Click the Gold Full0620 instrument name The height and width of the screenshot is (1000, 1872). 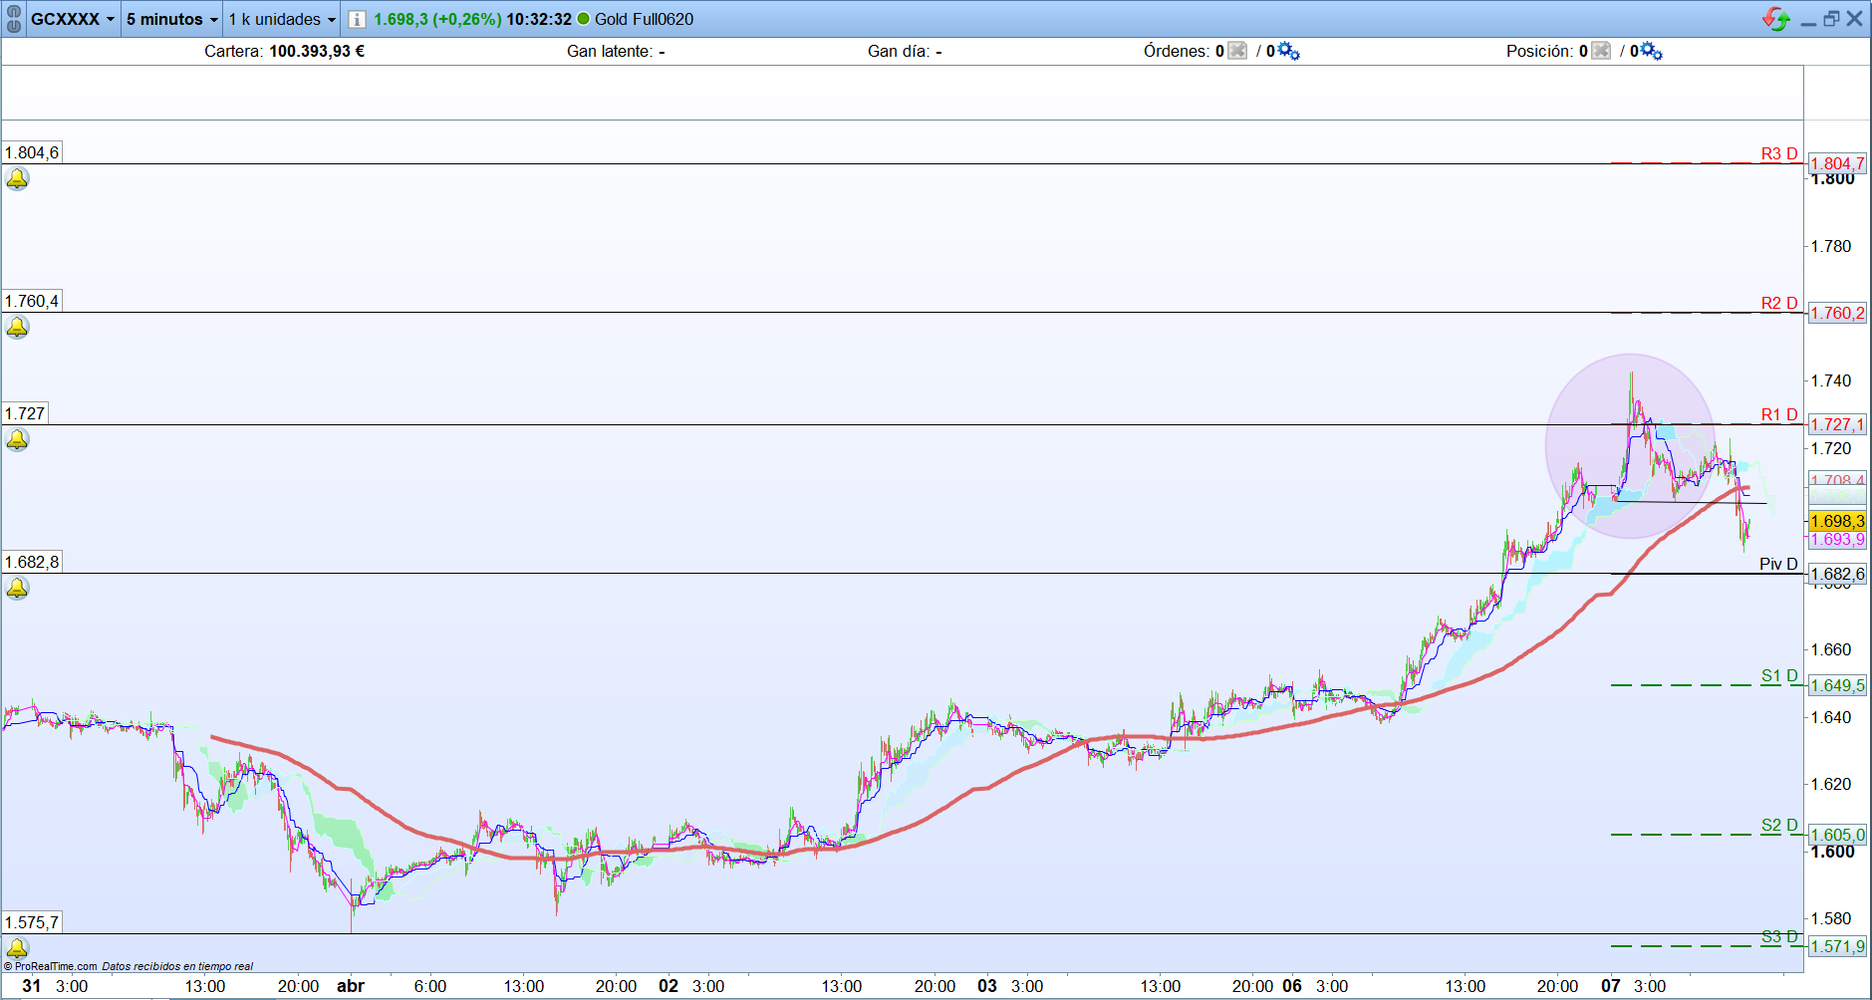tap(644, 19)
